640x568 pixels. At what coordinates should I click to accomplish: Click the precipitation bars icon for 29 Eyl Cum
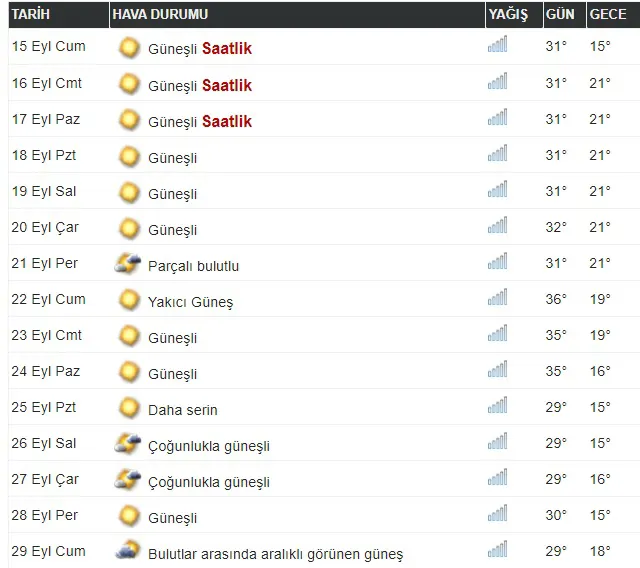tap(497, 549)
